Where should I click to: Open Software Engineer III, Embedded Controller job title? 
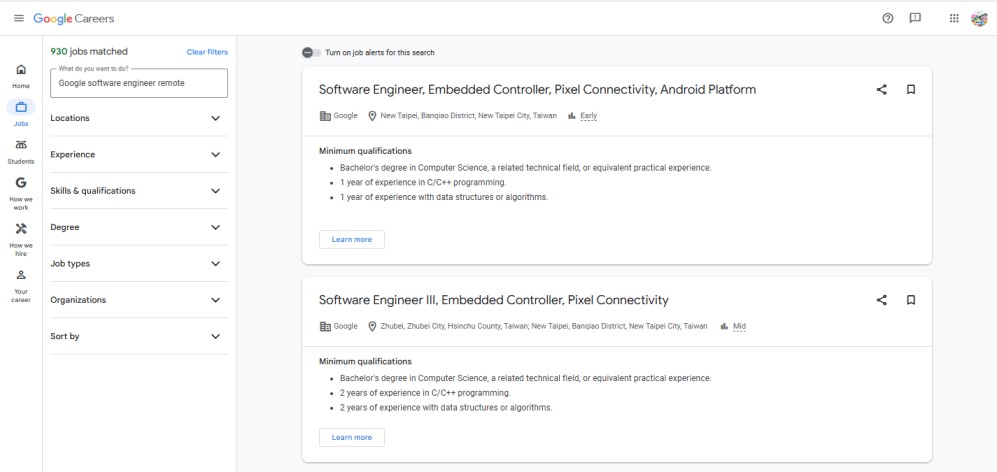(x=493, y=300)
